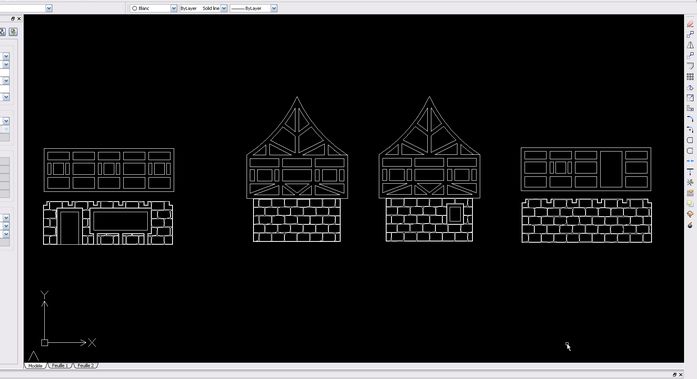Viewport: 700px width, 379px height.
Task: Select the curved arc Trim tool icon
Action: point(691,119)
